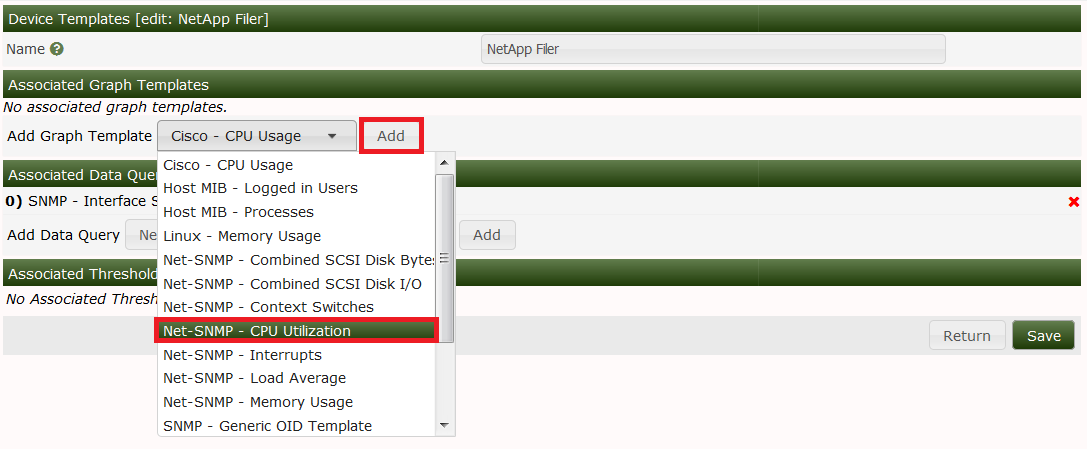Screen dimensions: 1087x449
Task: Click the help icon next to Name
Action: pos(57,48)
